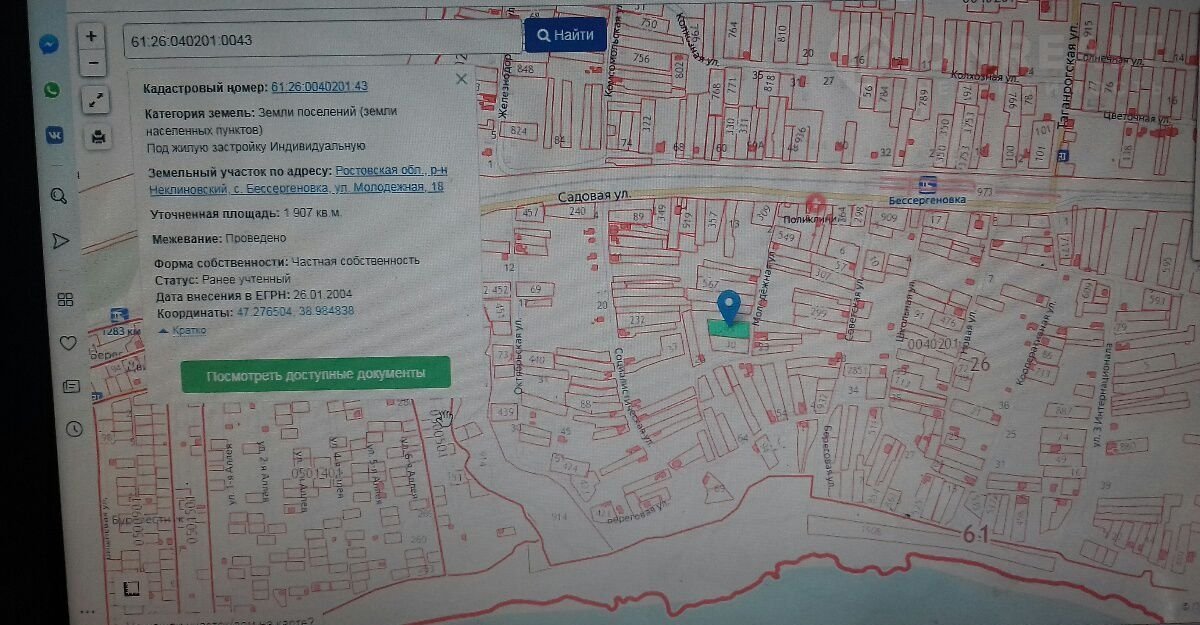
Task: Click the green highlighted land parcel
Action: (728, 328)
